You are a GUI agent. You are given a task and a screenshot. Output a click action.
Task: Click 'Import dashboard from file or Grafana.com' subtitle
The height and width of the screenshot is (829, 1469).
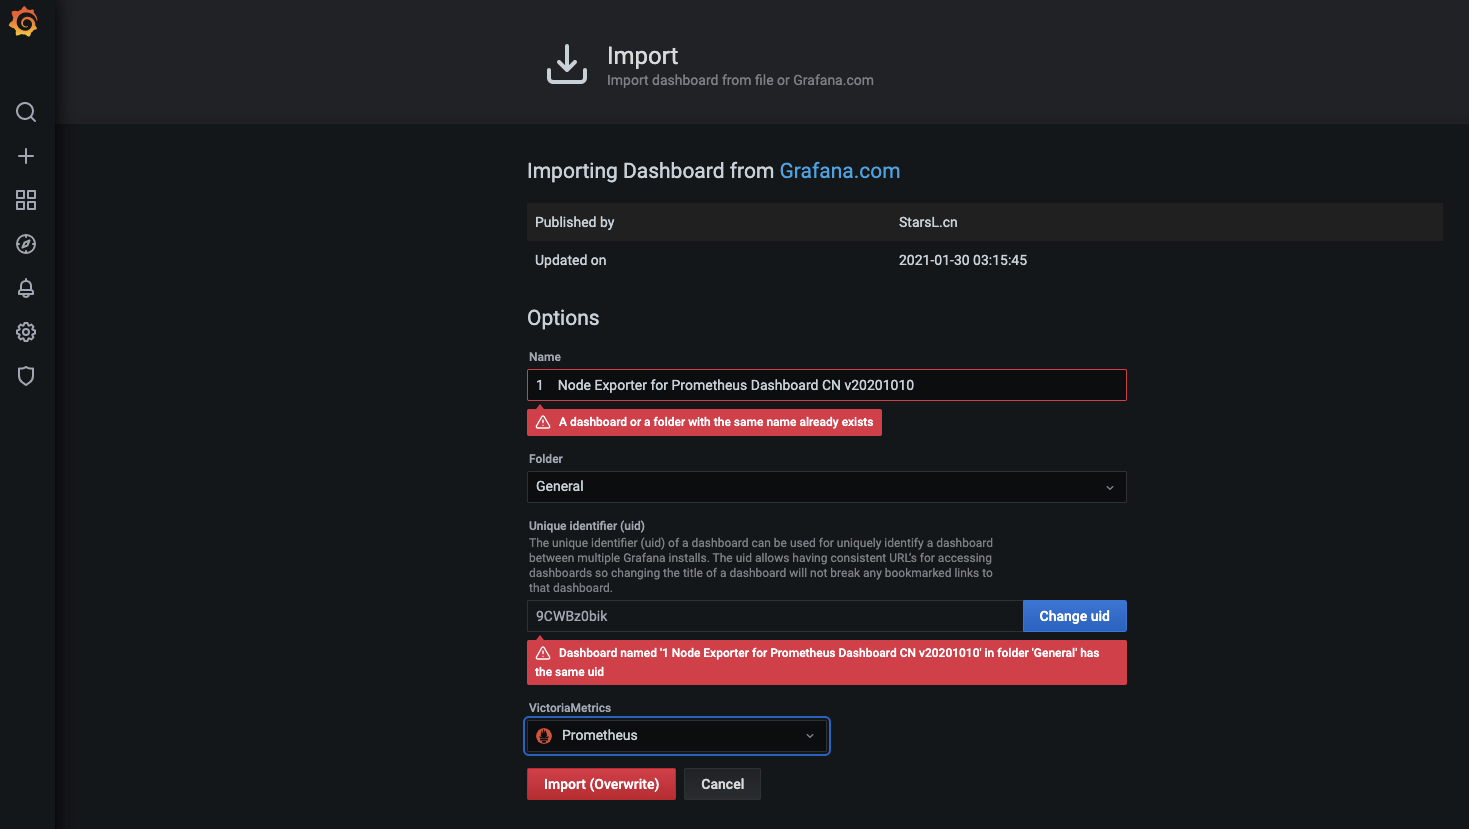tap(740, 80)
